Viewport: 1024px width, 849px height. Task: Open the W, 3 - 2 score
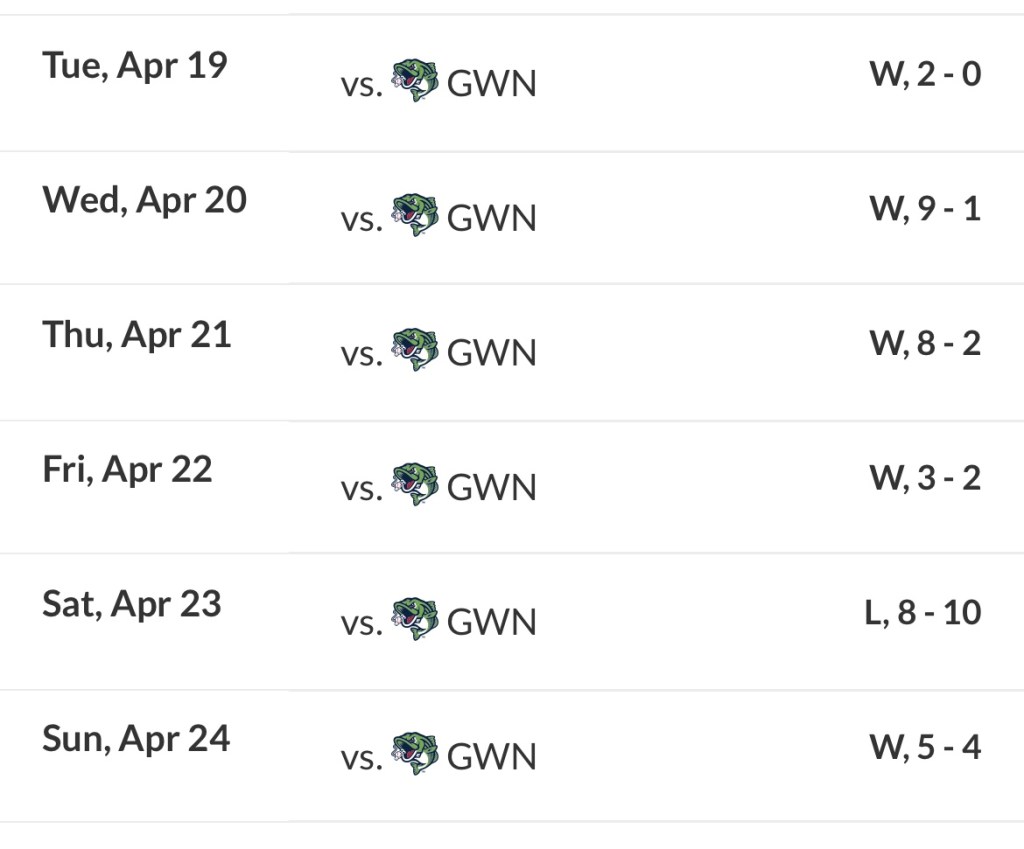click(x=925, y=477)
